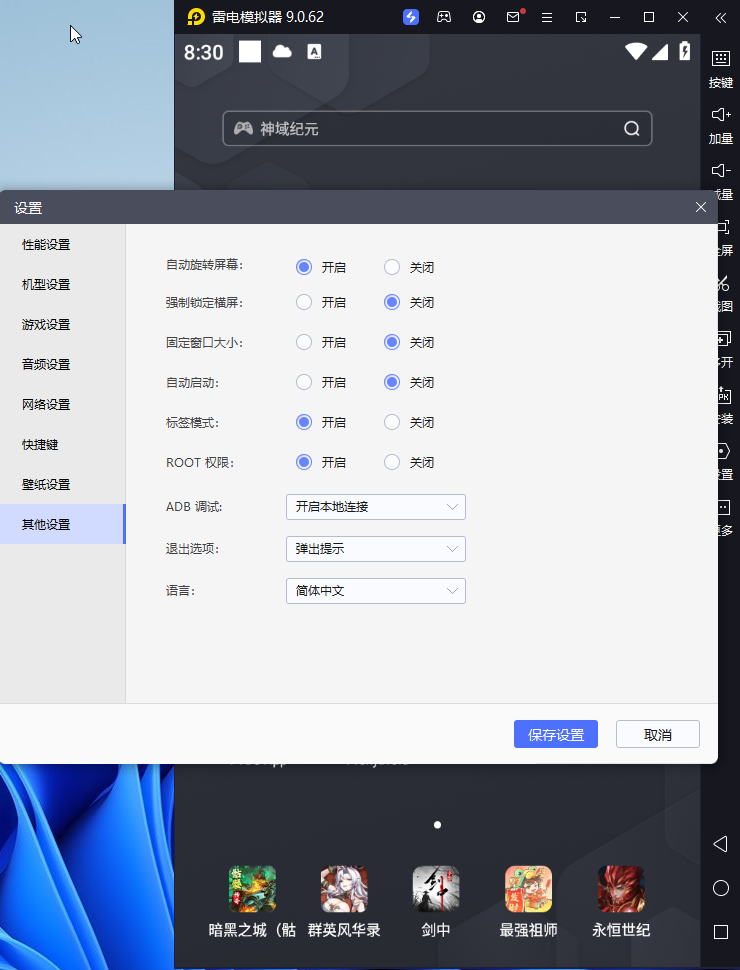This screenshot has width=740, height=970.
Task: Set 自动启动 to 开启
Action: tap(304, 382)
